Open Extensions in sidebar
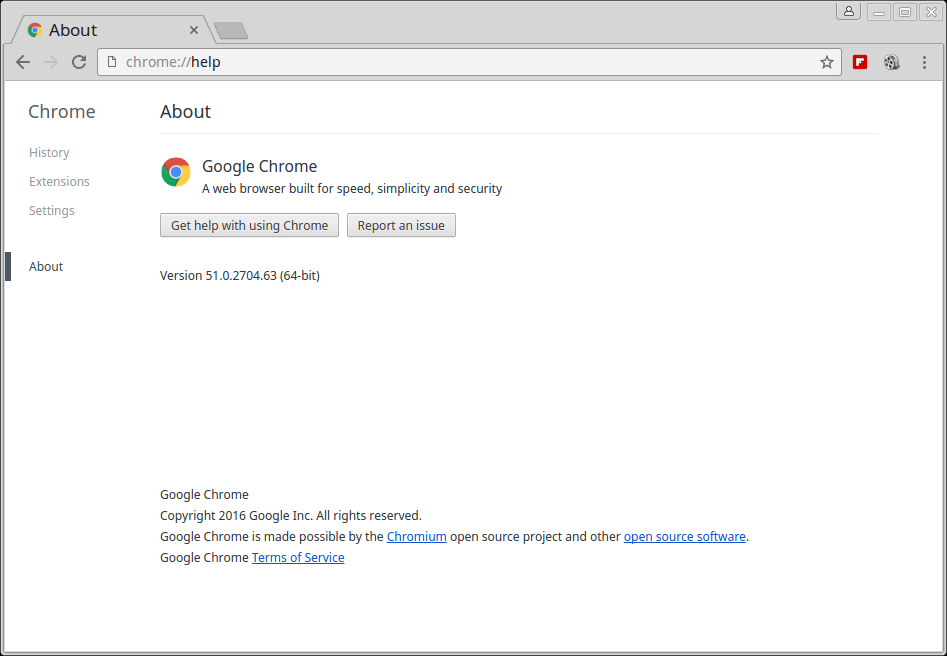947x656 pixels. [59, 181]
